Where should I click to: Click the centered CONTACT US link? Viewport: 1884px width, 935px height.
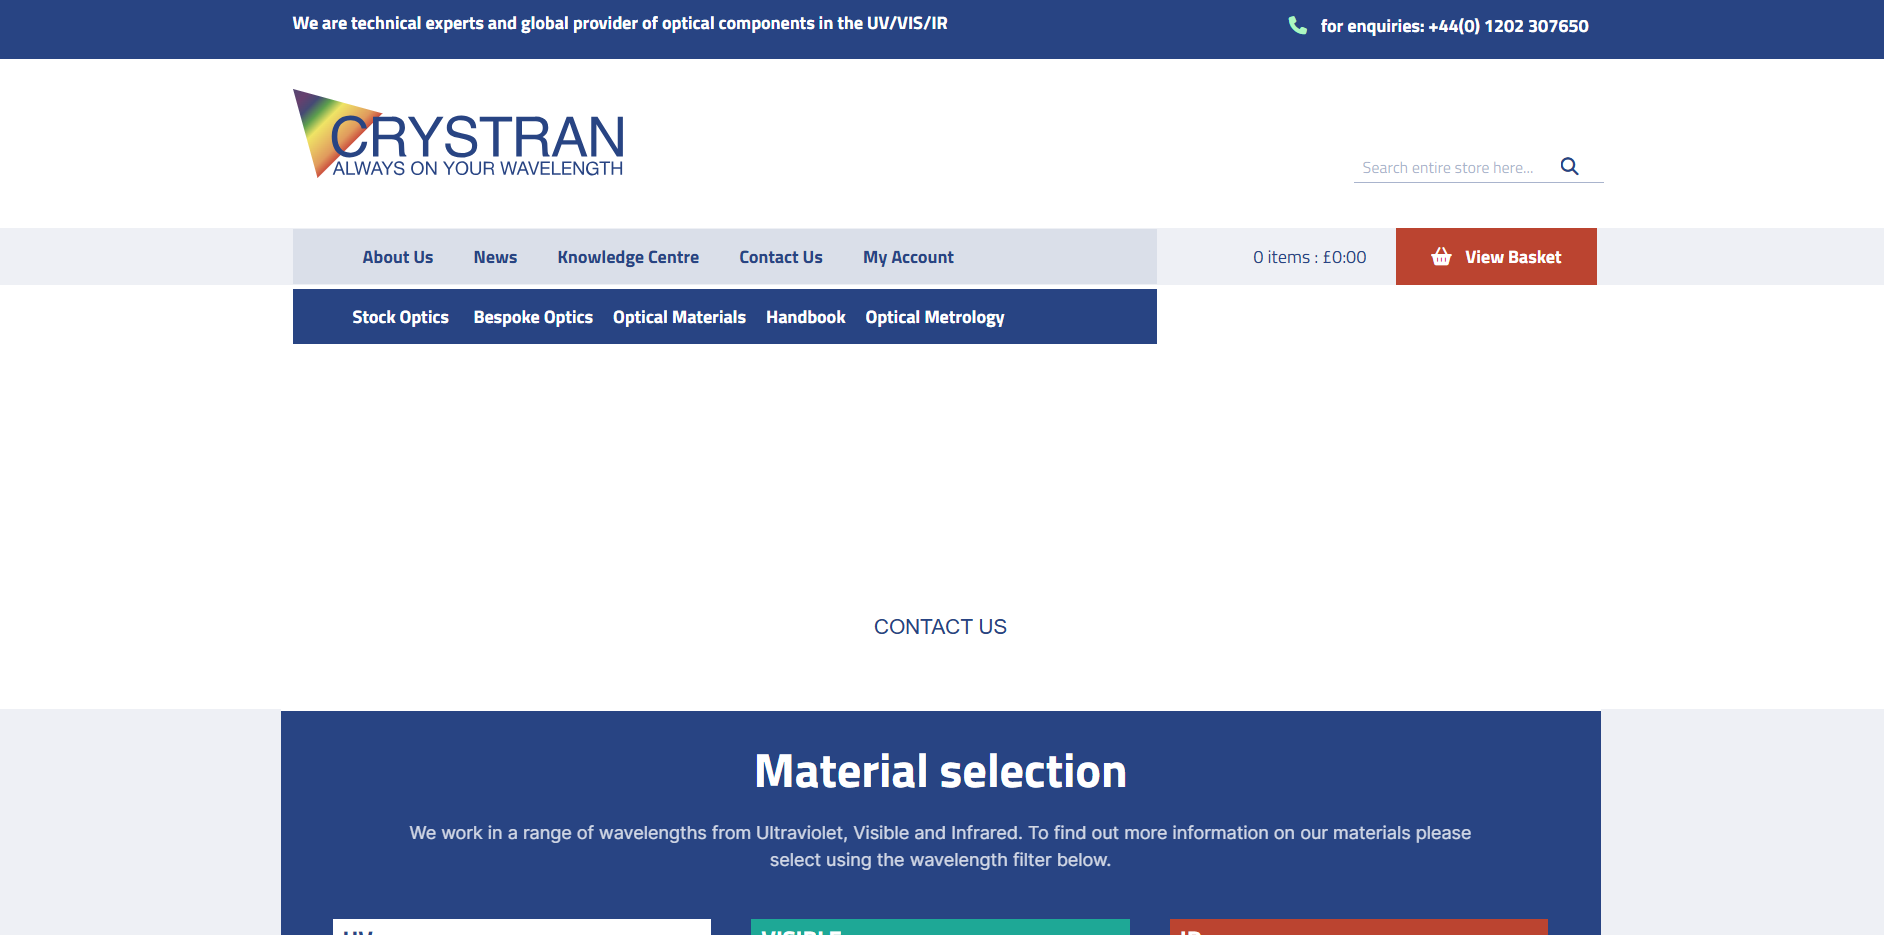[940, 627]
